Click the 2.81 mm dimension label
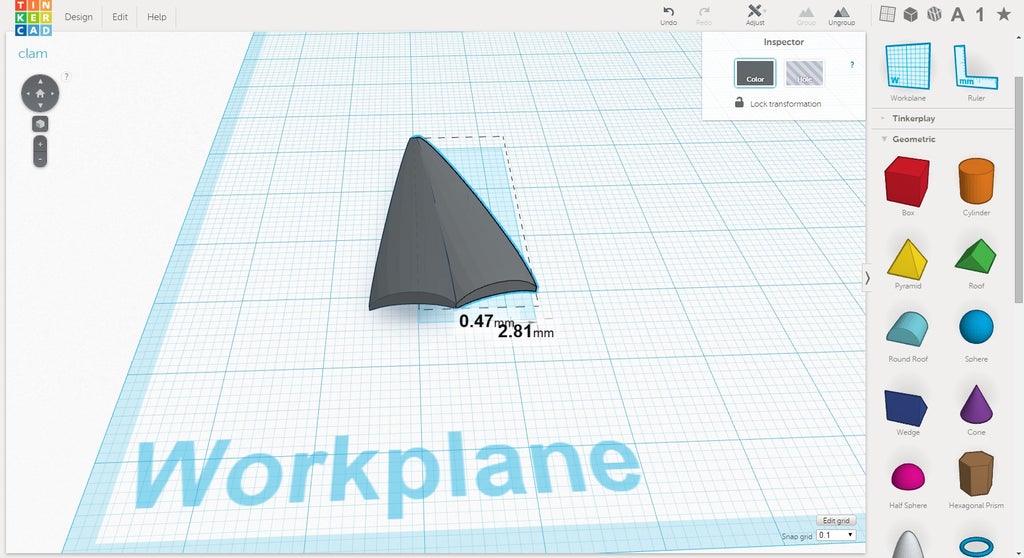This screenshot has height=558, width=1024. [x=526, y=332]
